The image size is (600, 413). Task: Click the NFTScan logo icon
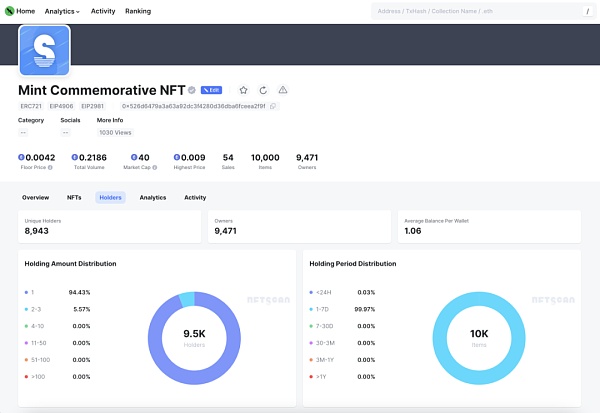click(x=9, y=10)
